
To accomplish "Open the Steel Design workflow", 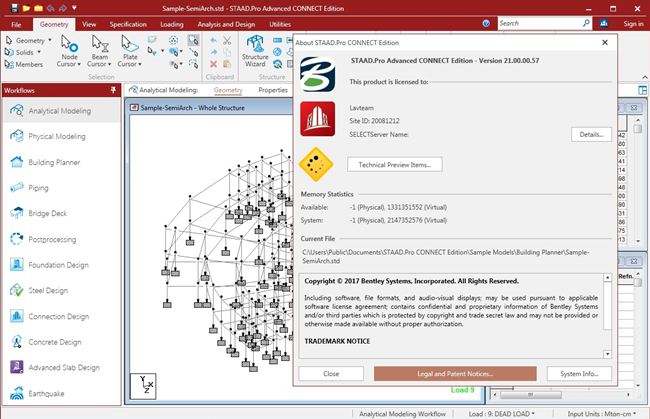I will pyautogui.click(x=61, y=291).
